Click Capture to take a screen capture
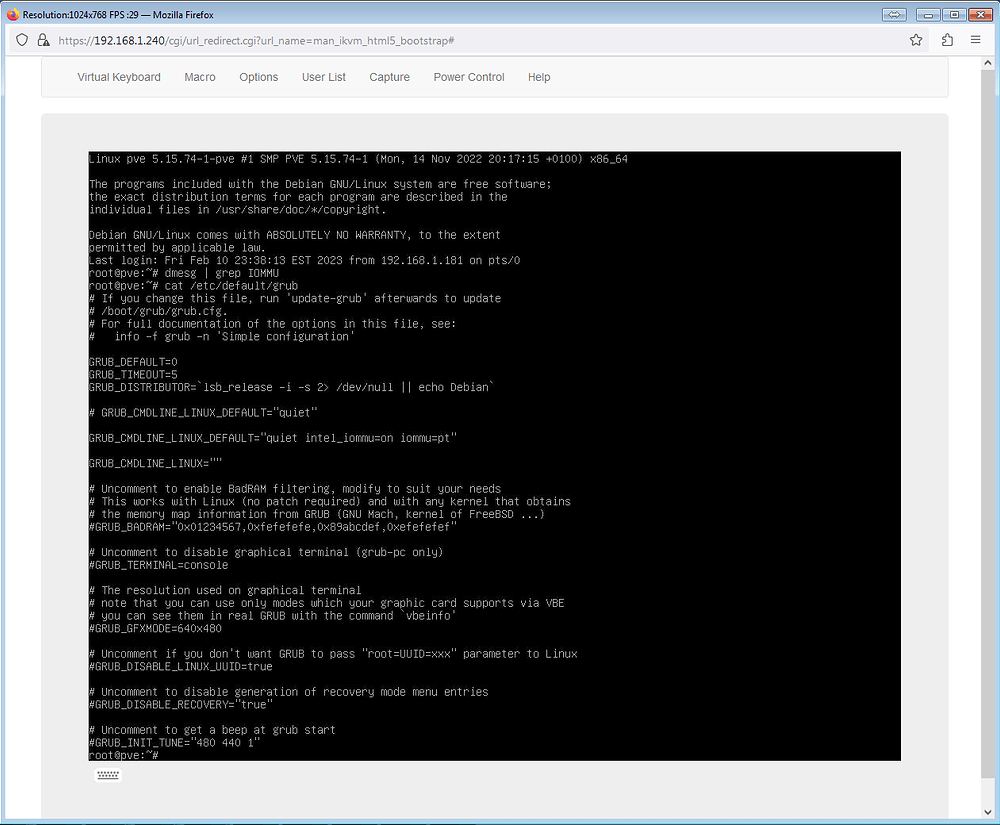 [389, 77]
